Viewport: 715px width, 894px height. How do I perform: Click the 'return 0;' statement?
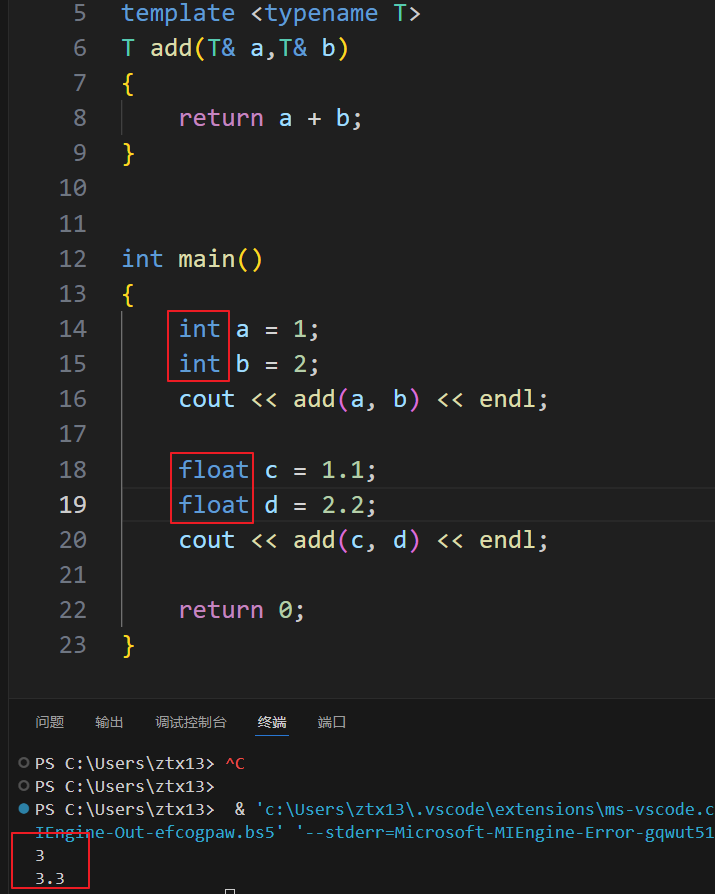point(242,610)
